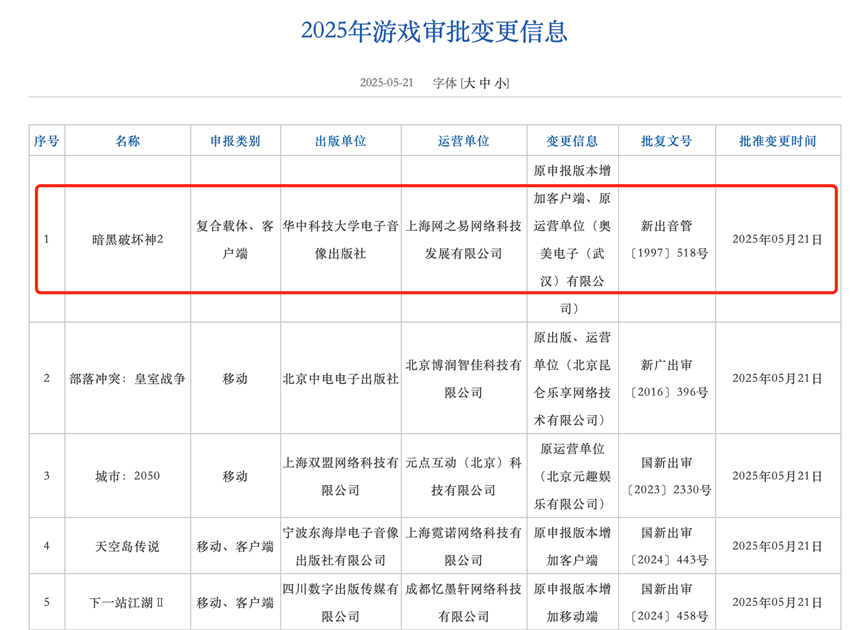Select the 大 font size option
The width and height of the screenshot is (865, 630).
click(x=469, y=83)
